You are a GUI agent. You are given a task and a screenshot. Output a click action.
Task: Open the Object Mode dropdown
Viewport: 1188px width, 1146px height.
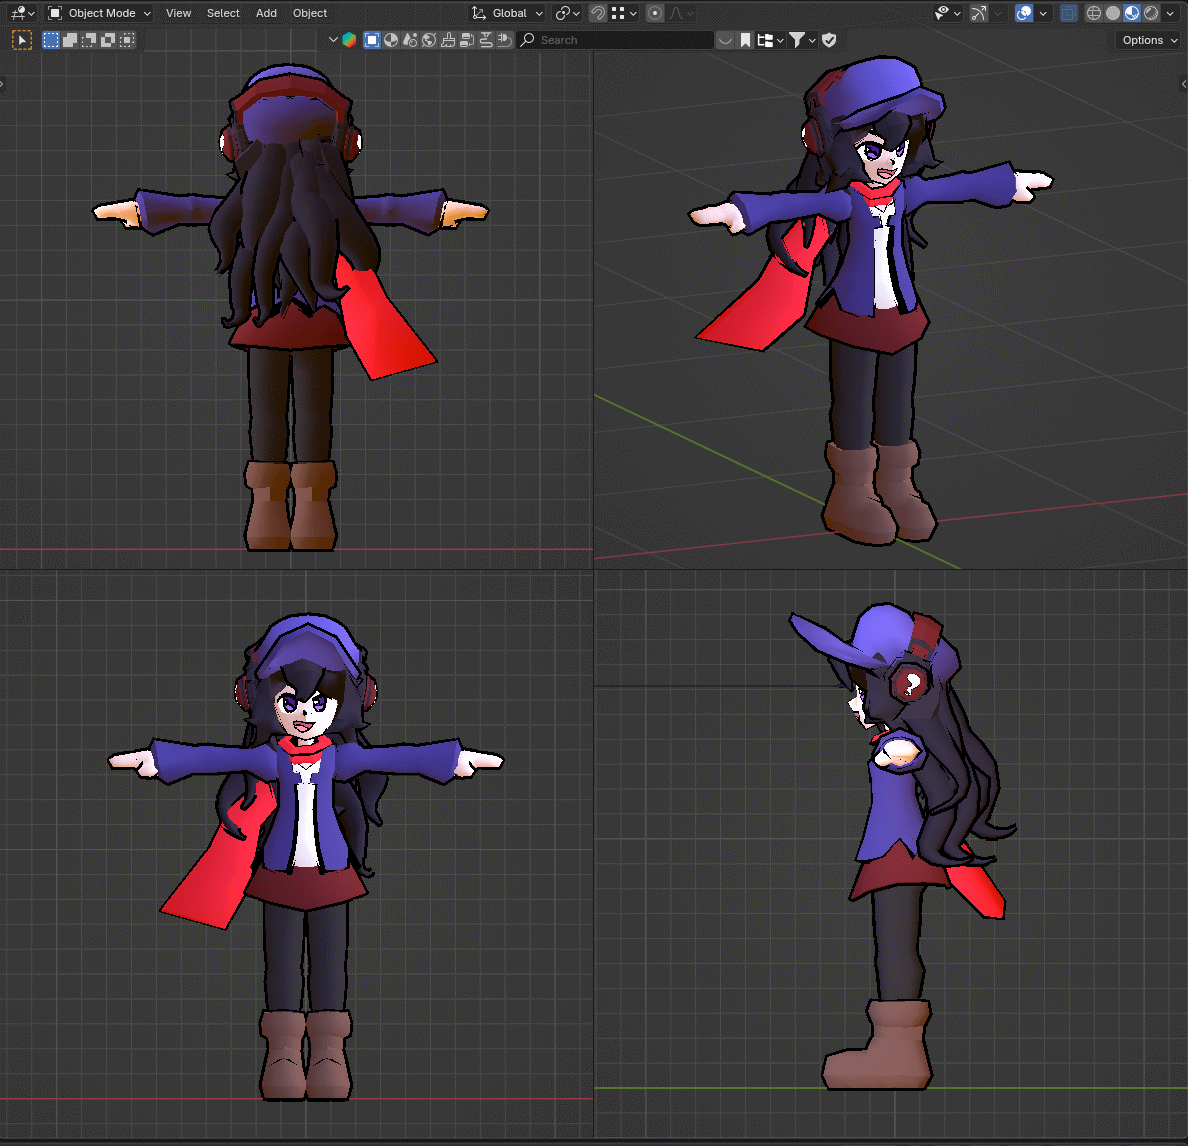tap(99, 13)
